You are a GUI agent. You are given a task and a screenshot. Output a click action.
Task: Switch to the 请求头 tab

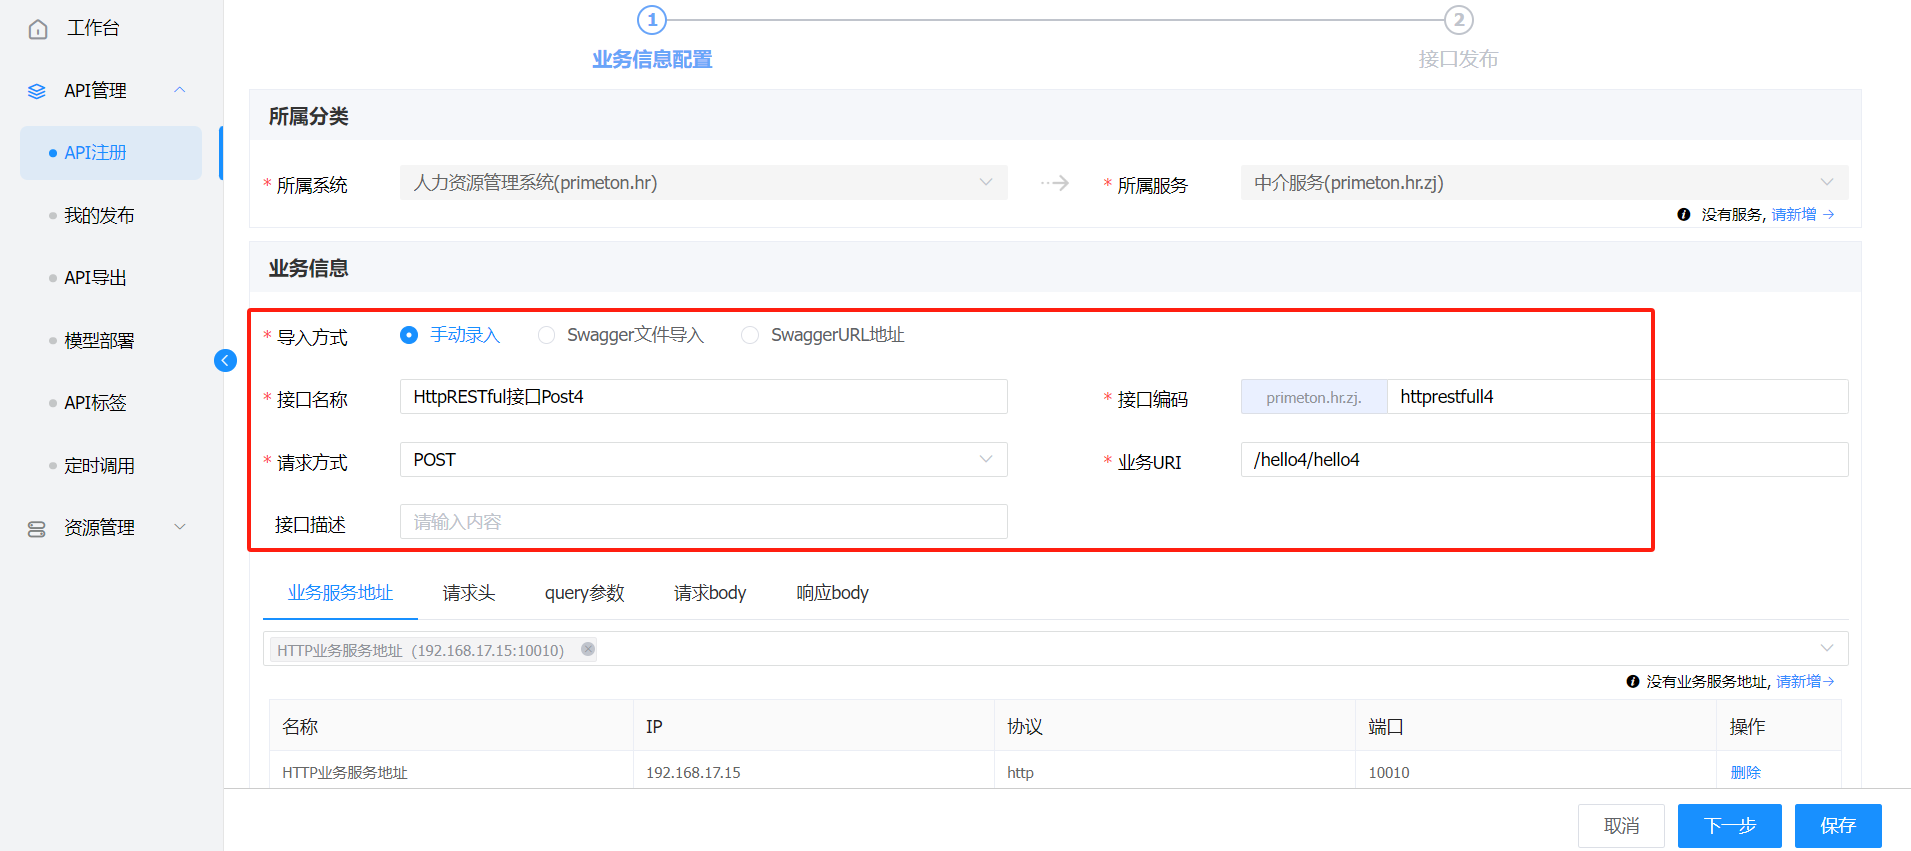pyautogui.click(x=468, y=593)
